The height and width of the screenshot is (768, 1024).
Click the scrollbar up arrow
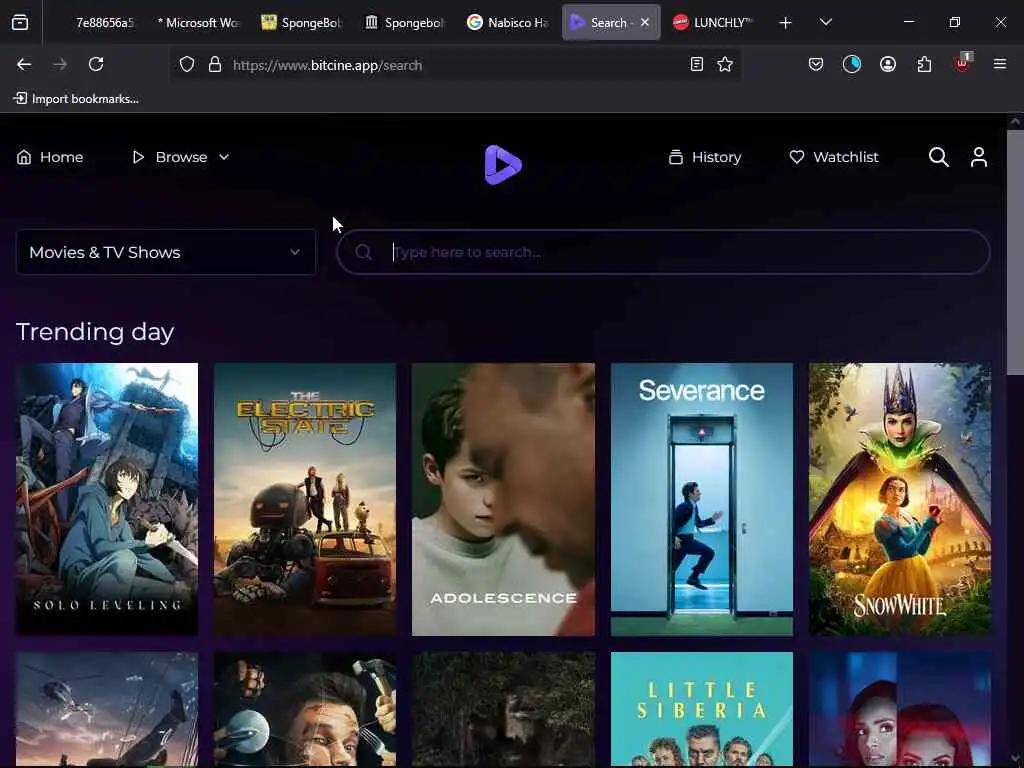click(1015, 121)
